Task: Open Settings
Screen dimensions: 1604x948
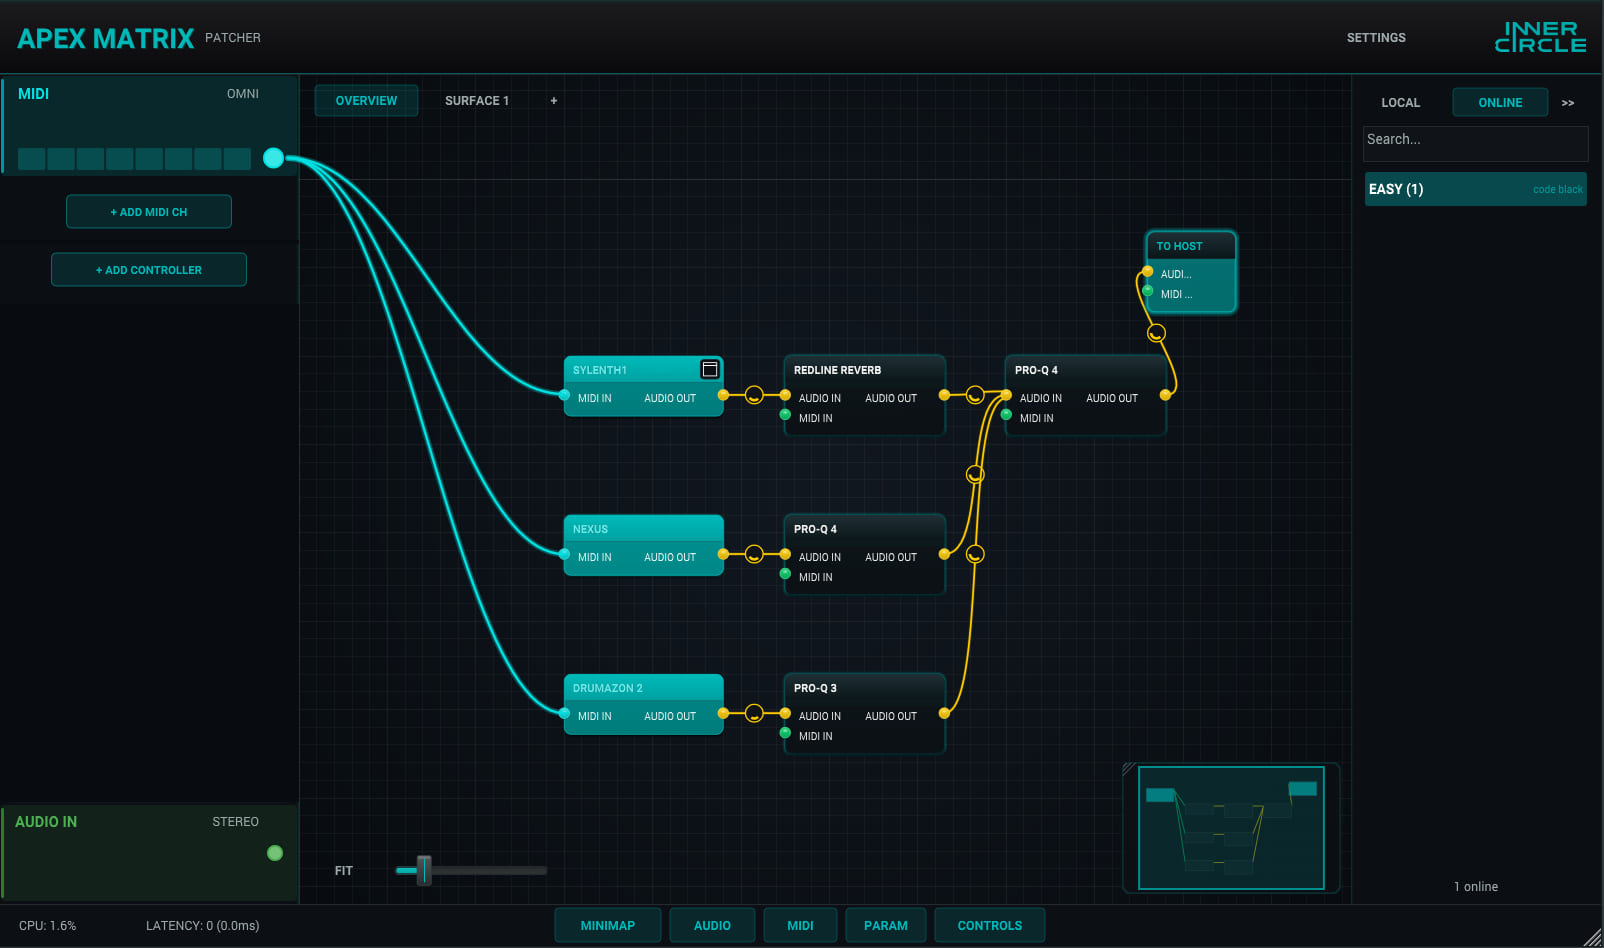Action: pyautogui.click(x=1376, y=38)
